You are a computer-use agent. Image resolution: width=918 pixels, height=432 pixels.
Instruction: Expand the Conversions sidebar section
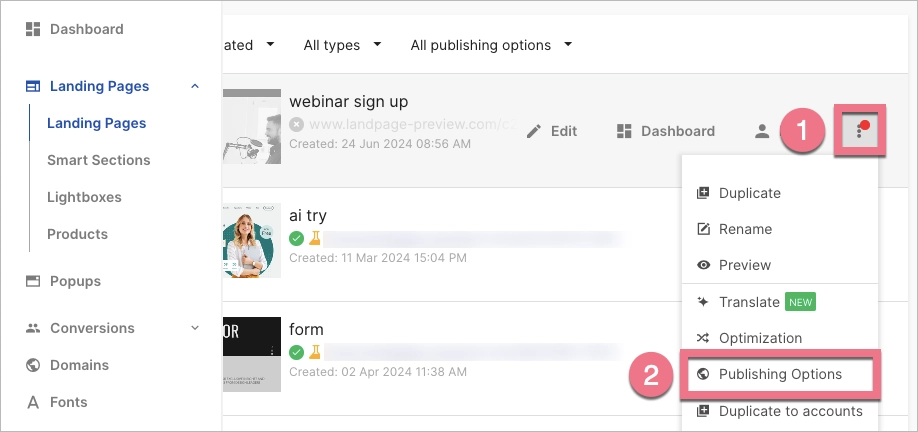[195, 328]
